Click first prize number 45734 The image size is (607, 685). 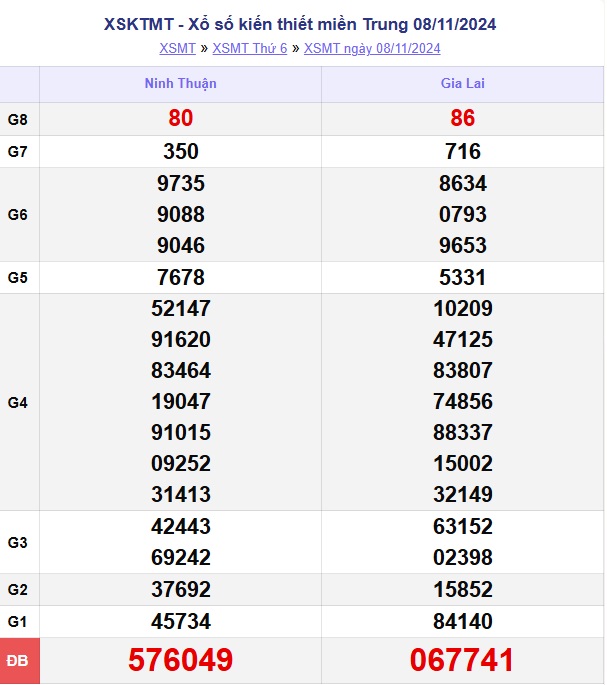(x=181, y=622)
